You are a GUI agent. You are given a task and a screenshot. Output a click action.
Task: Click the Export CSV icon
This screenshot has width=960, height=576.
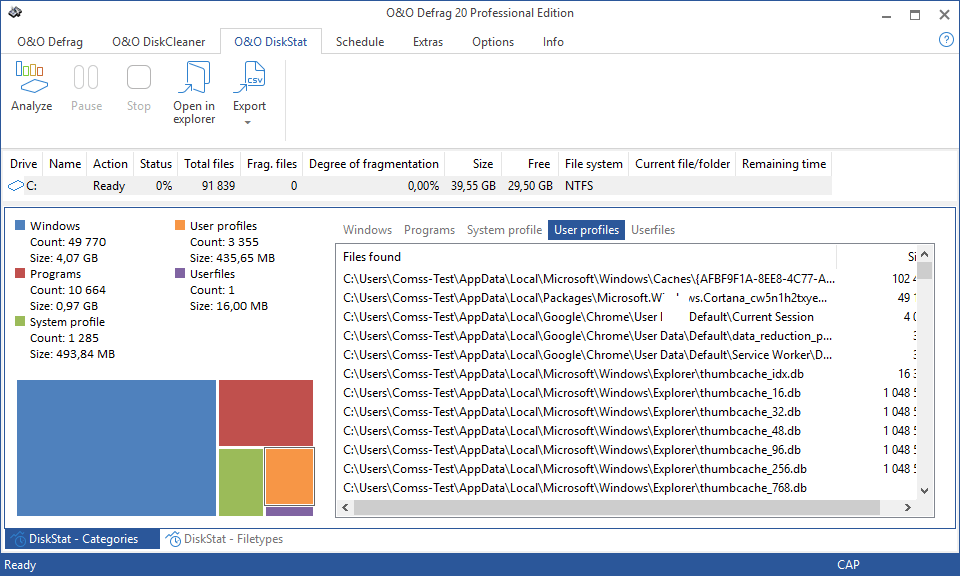pos(249,78)
